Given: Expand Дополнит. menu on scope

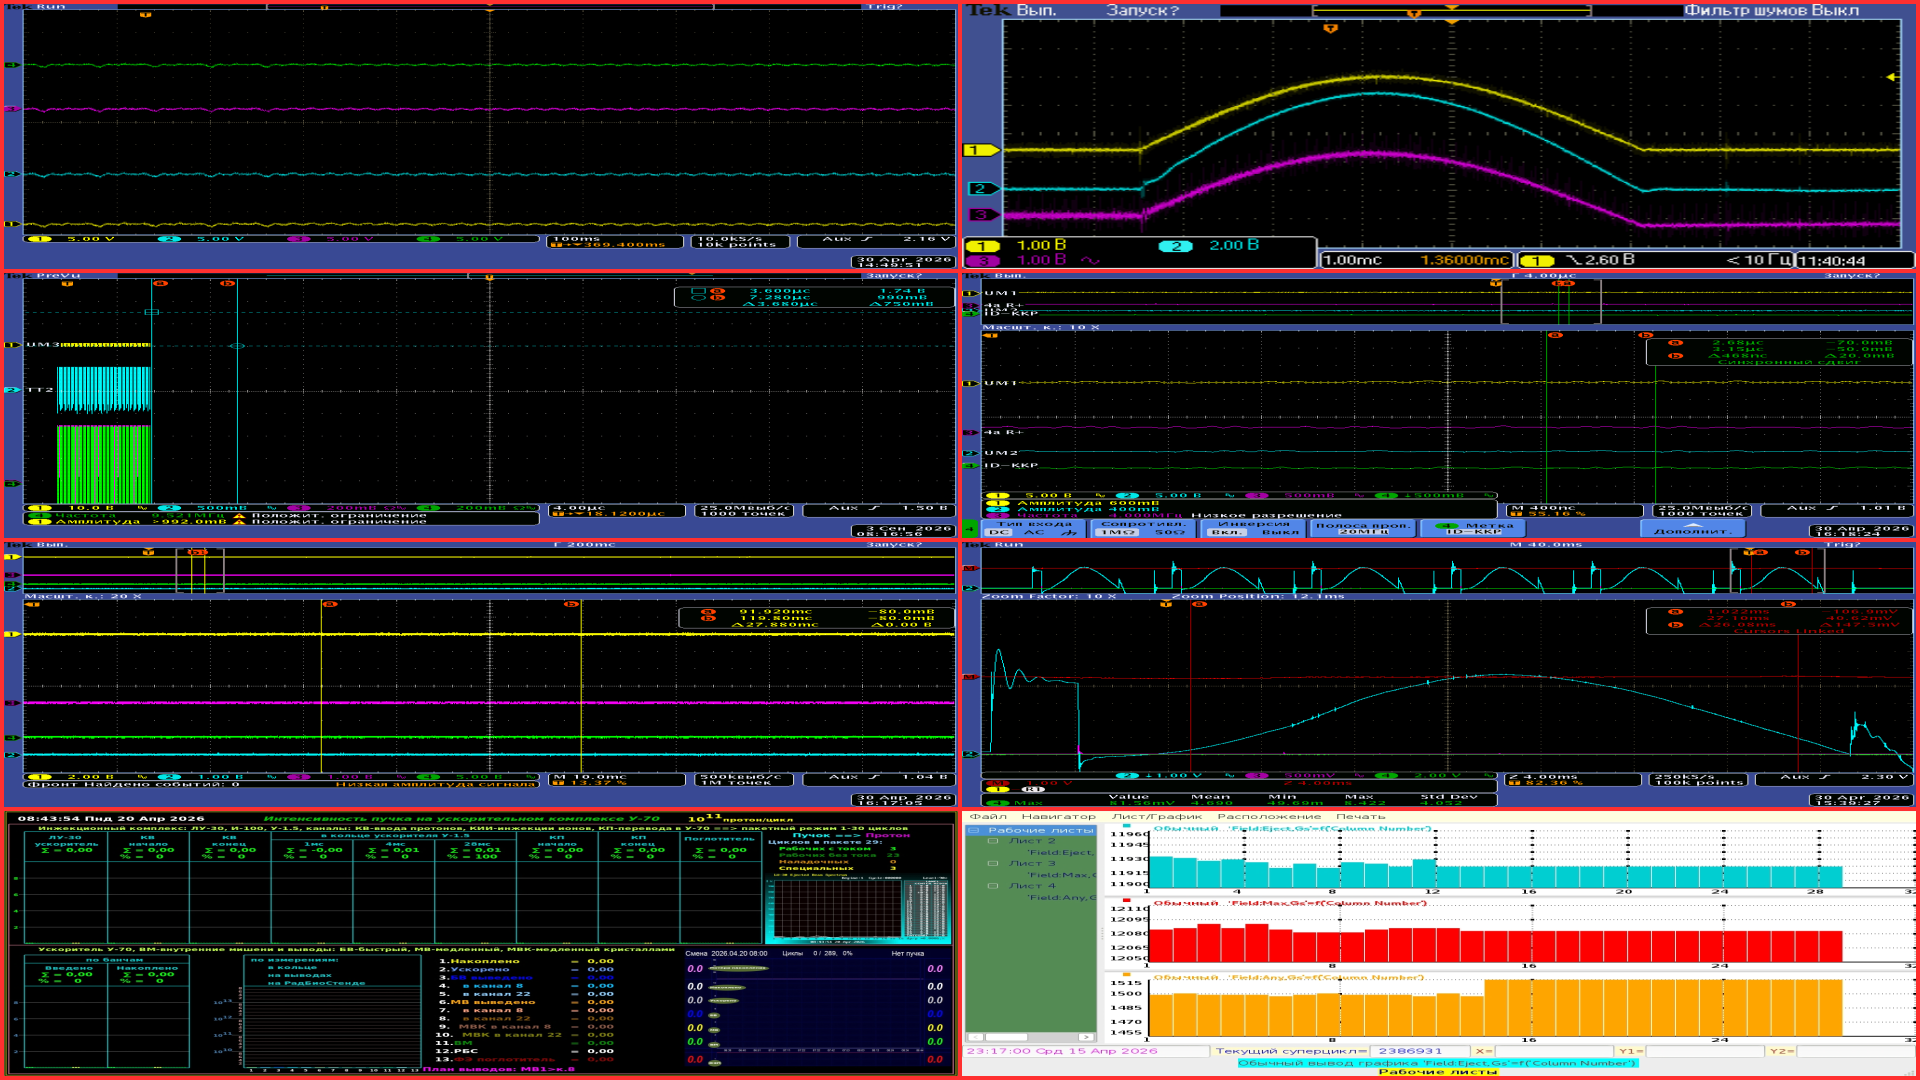Looking at the screenshot, I should [1692, 528].
